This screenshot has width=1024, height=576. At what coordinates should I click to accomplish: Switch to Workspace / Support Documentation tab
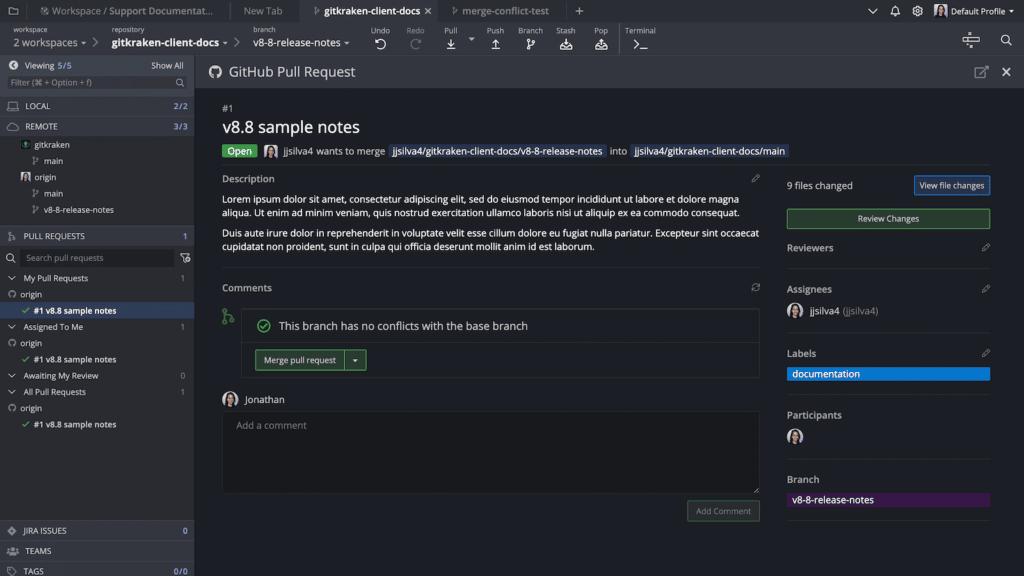127,11
